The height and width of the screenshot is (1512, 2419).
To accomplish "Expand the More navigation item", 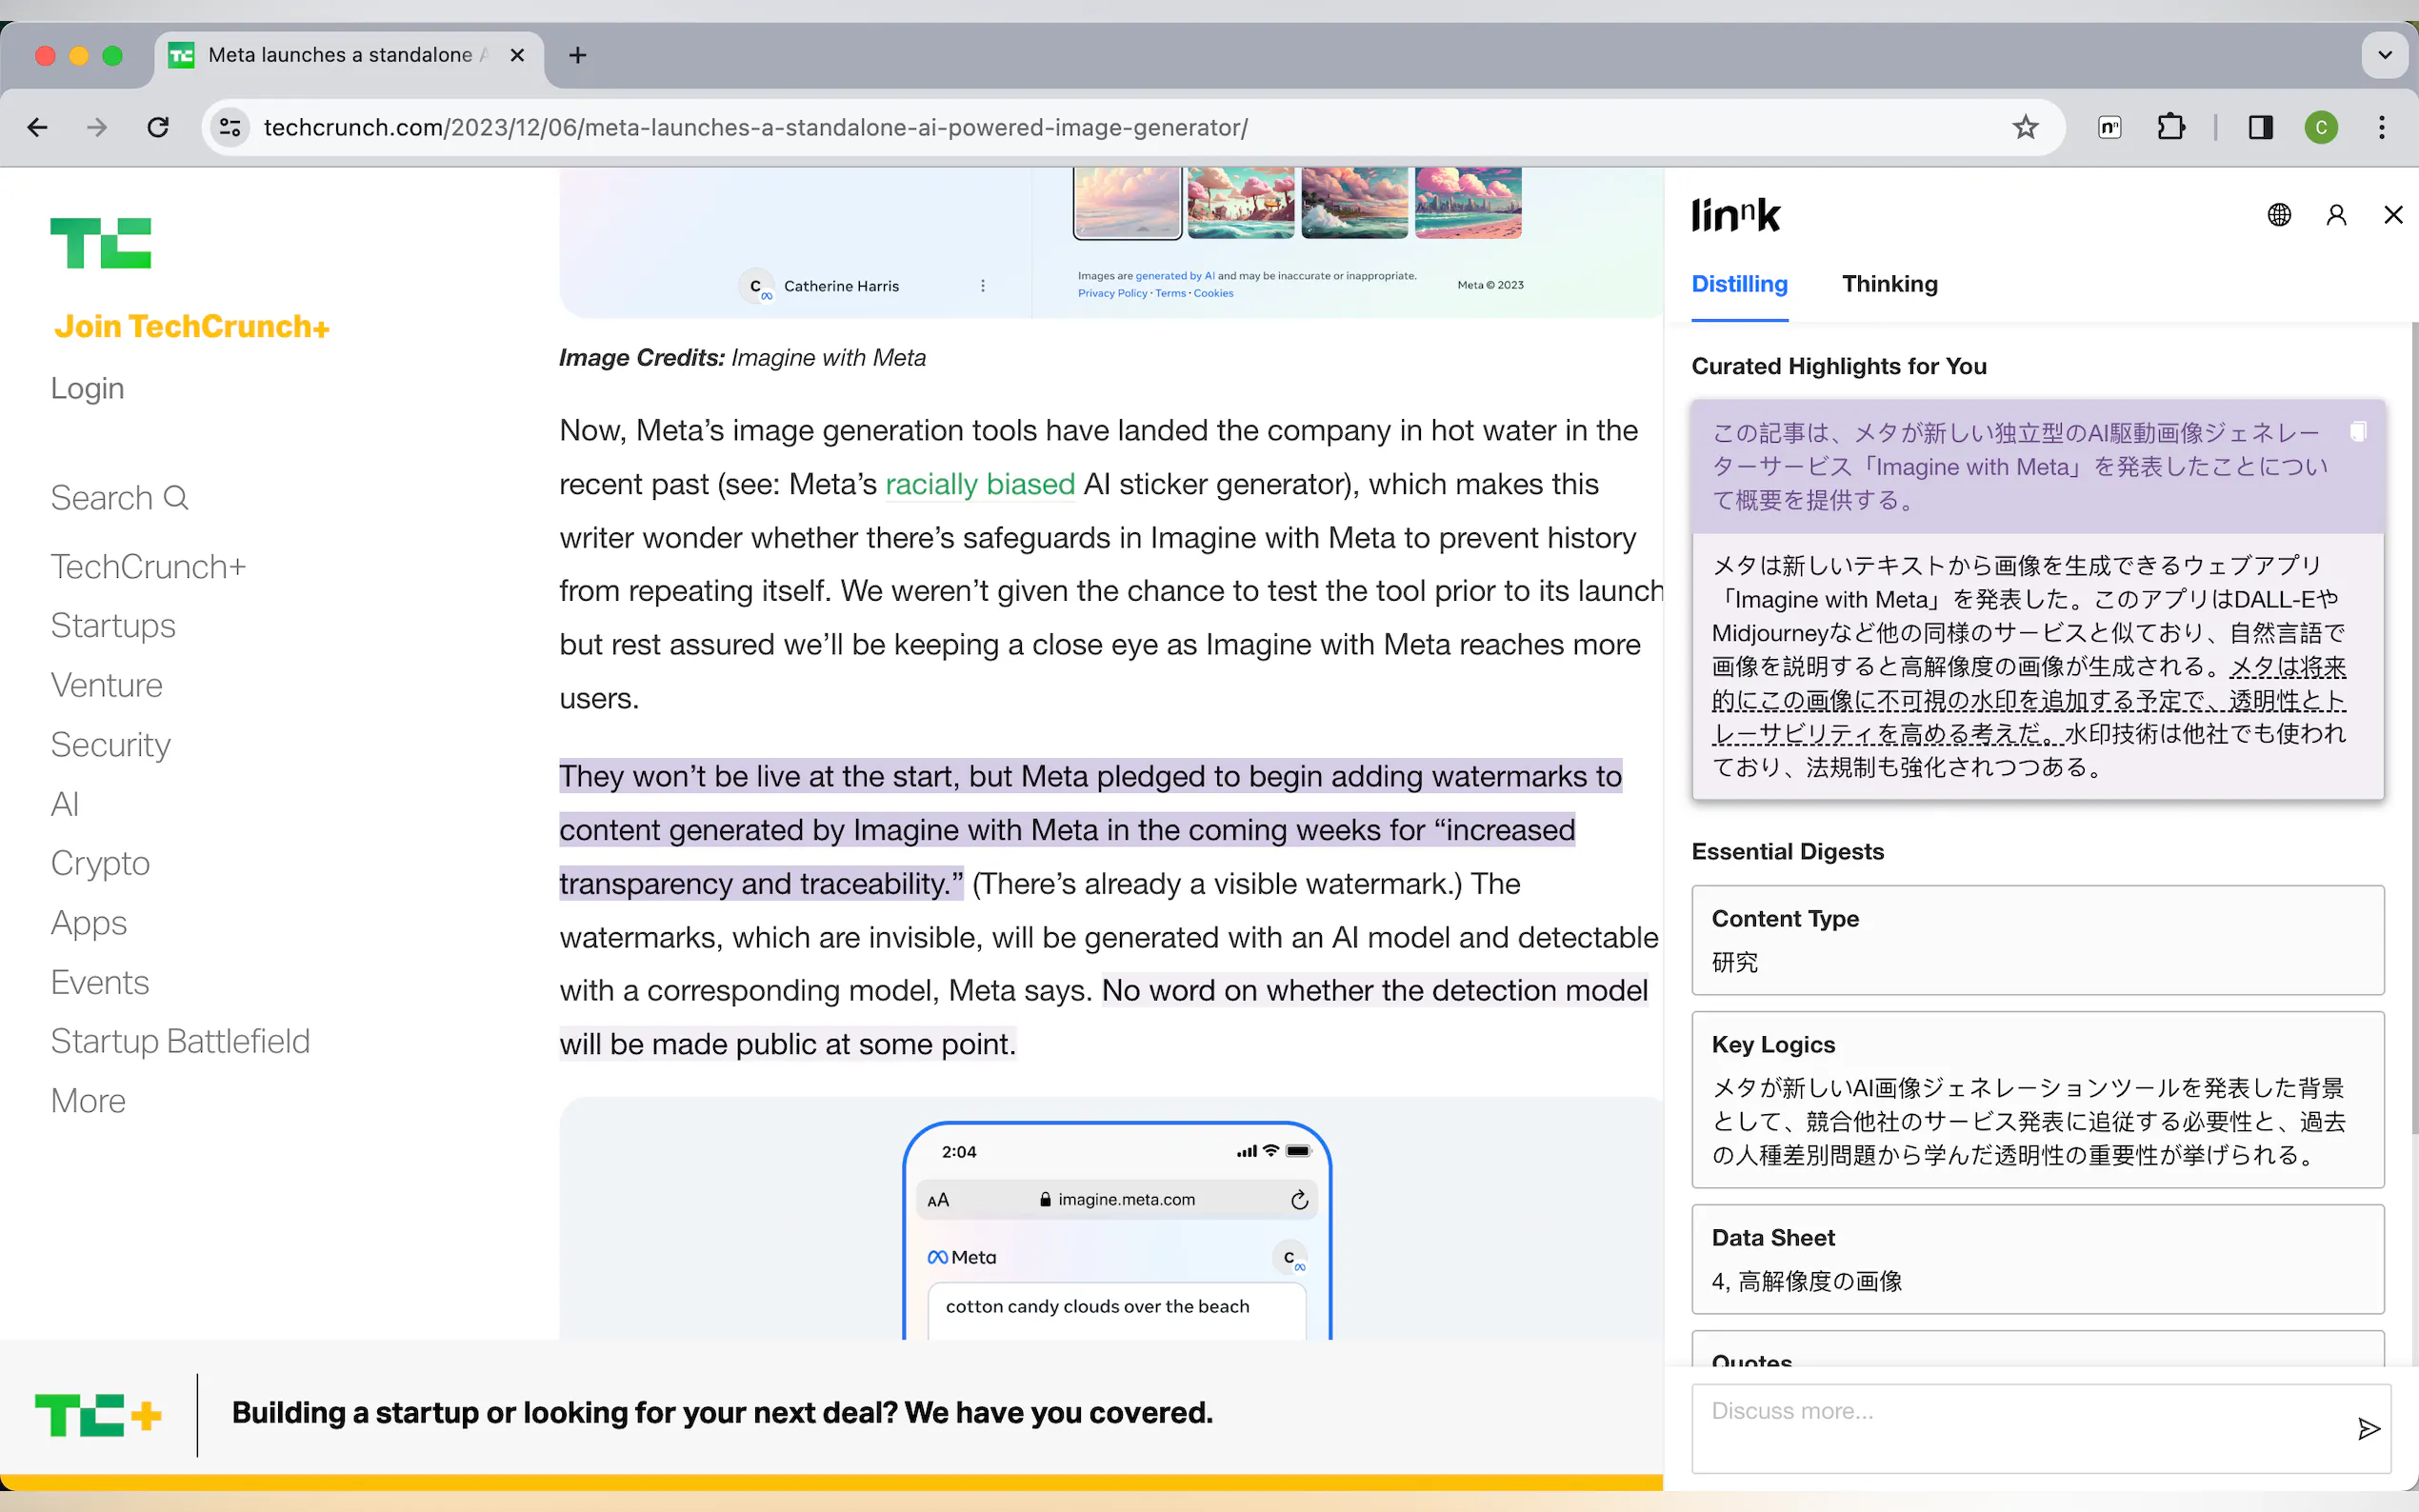I will click(x=88, y=1100).
